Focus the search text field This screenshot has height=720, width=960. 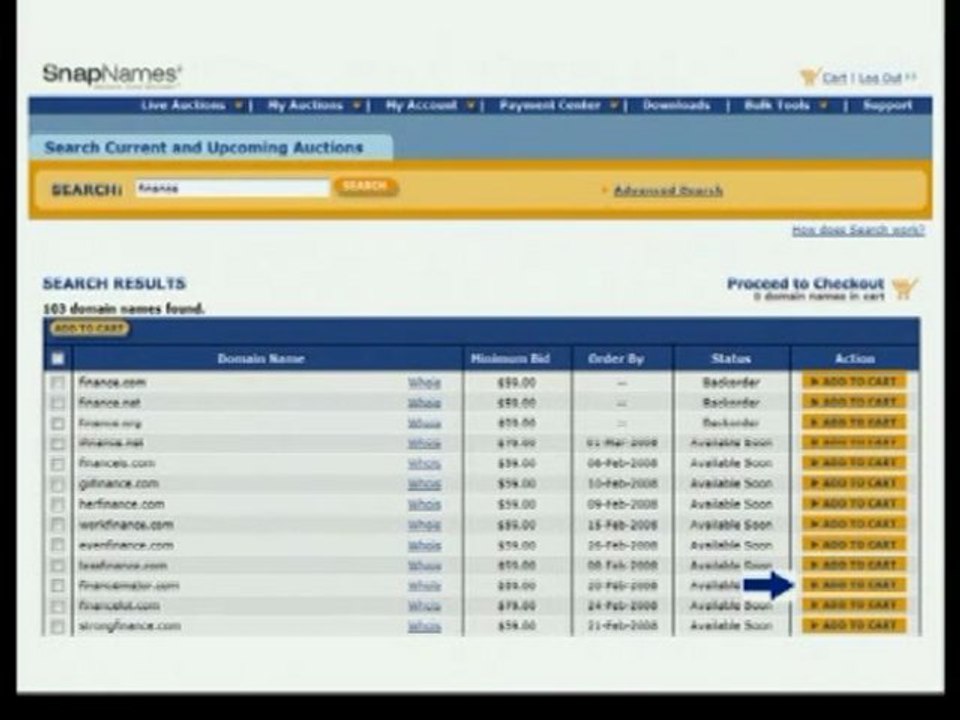coord(232,188)
